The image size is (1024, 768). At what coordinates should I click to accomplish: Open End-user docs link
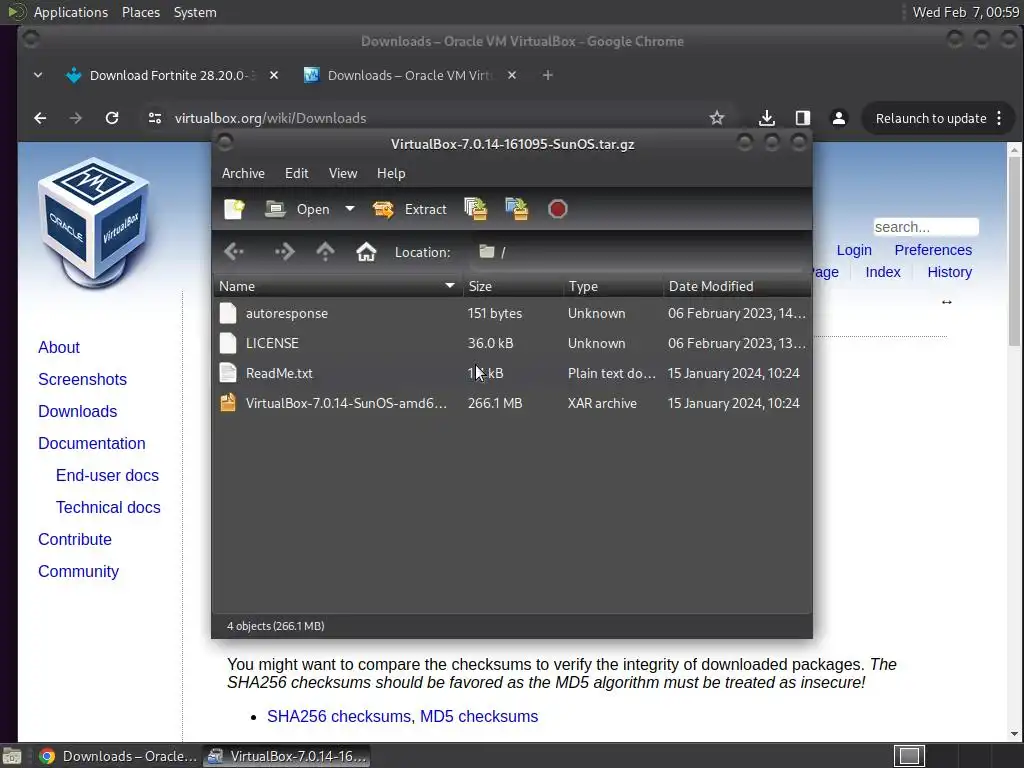coord(107,475)
